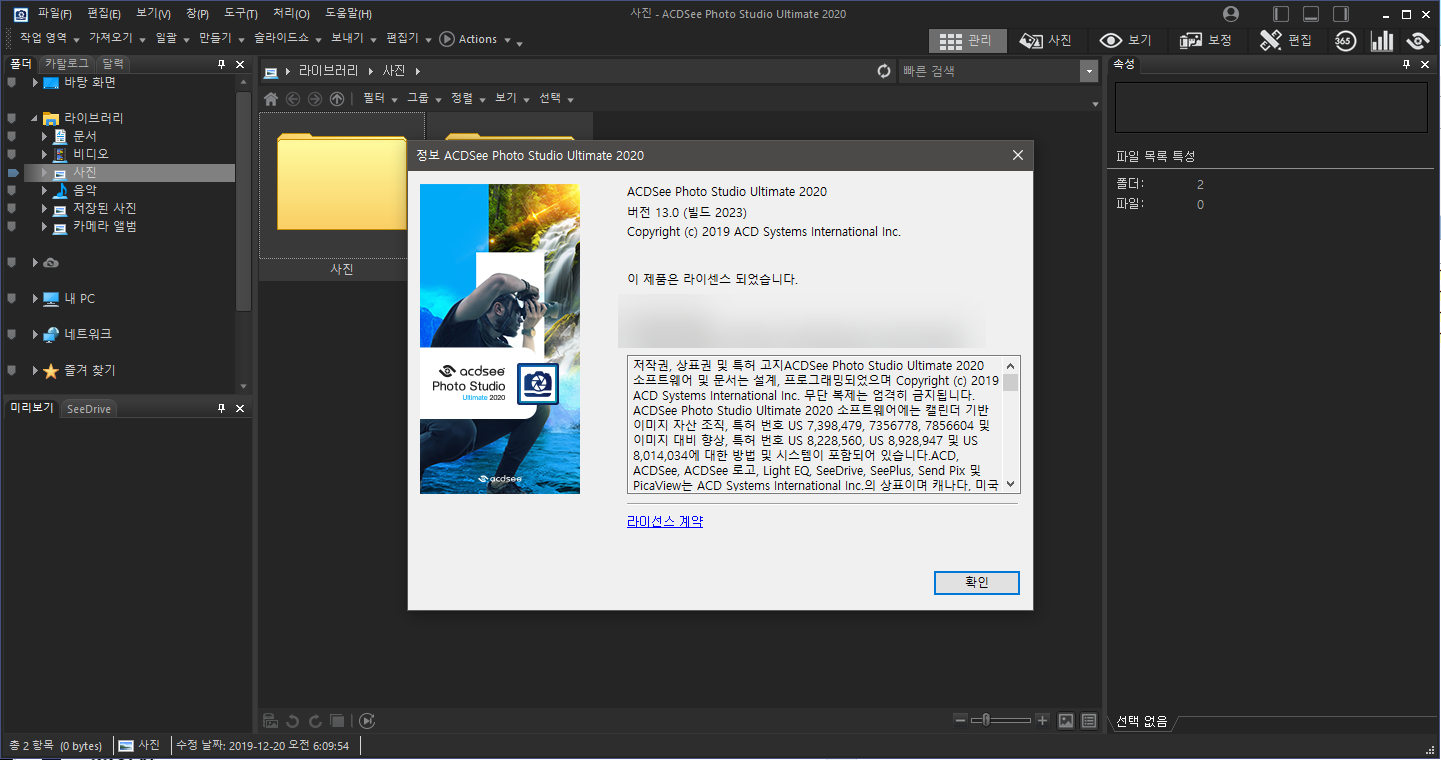Click the refresh icon beside quick search

883,71
